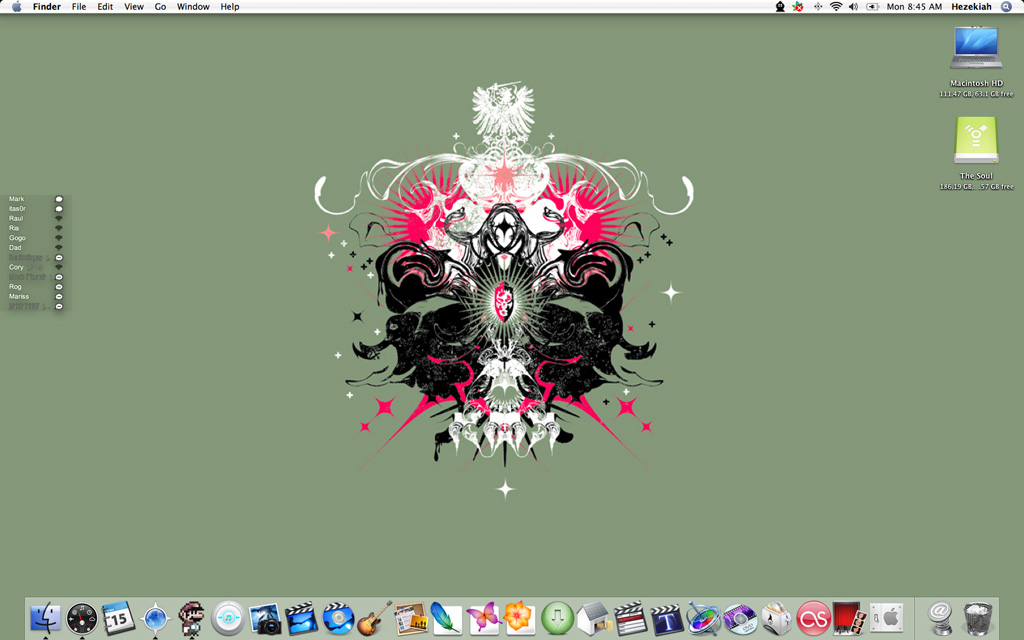Open the Apple menu

[x=16, y=7]
